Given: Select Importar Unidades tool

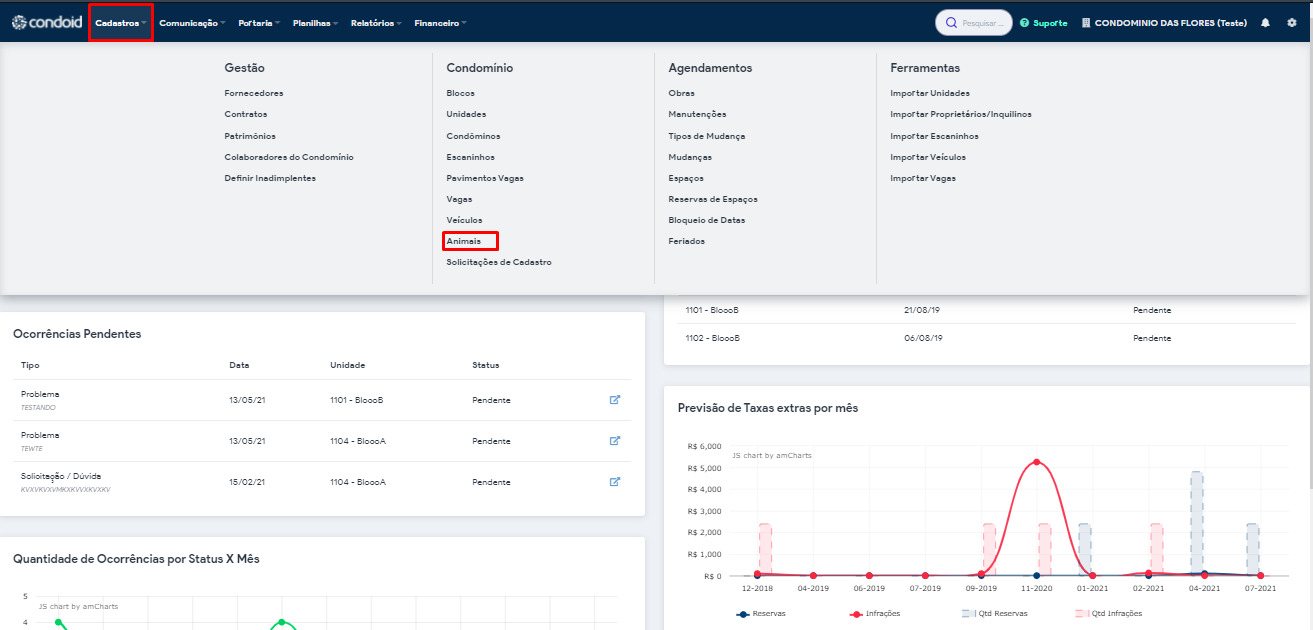Looking at the screenshot, I should (930, 93).
